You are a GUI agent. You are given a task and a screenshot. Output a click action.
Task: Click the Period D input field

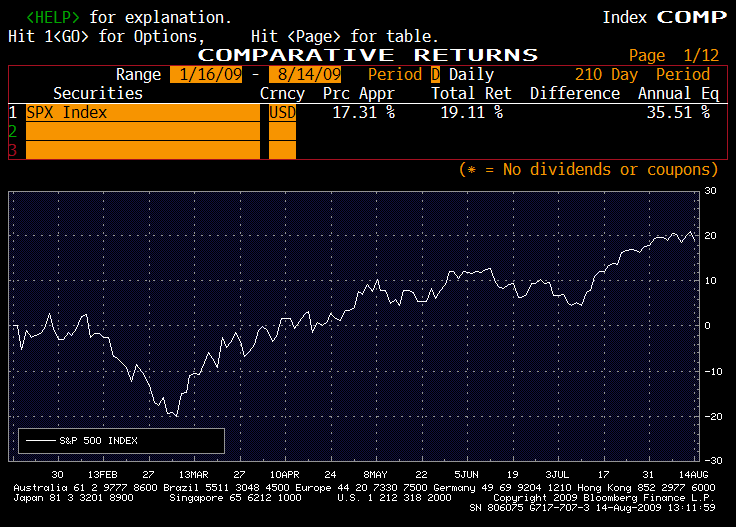pos(435,75)
